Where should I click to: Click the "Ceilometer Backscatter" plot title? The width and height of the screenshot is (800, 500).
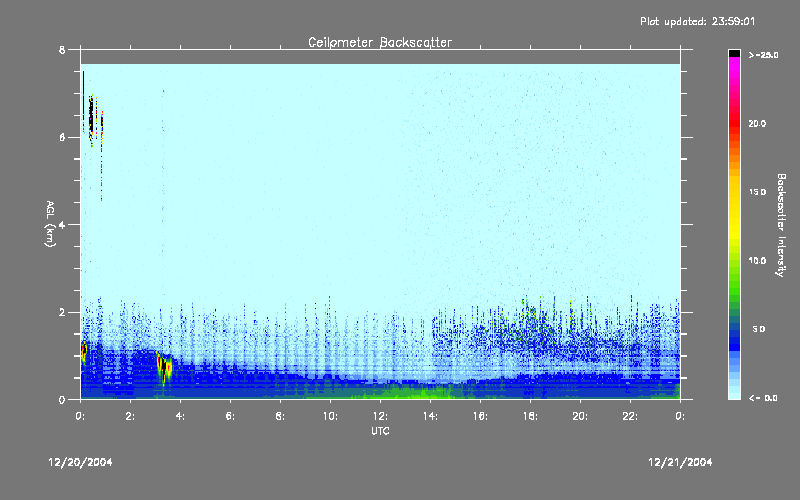pyautogui.click(x=380, y=42)
